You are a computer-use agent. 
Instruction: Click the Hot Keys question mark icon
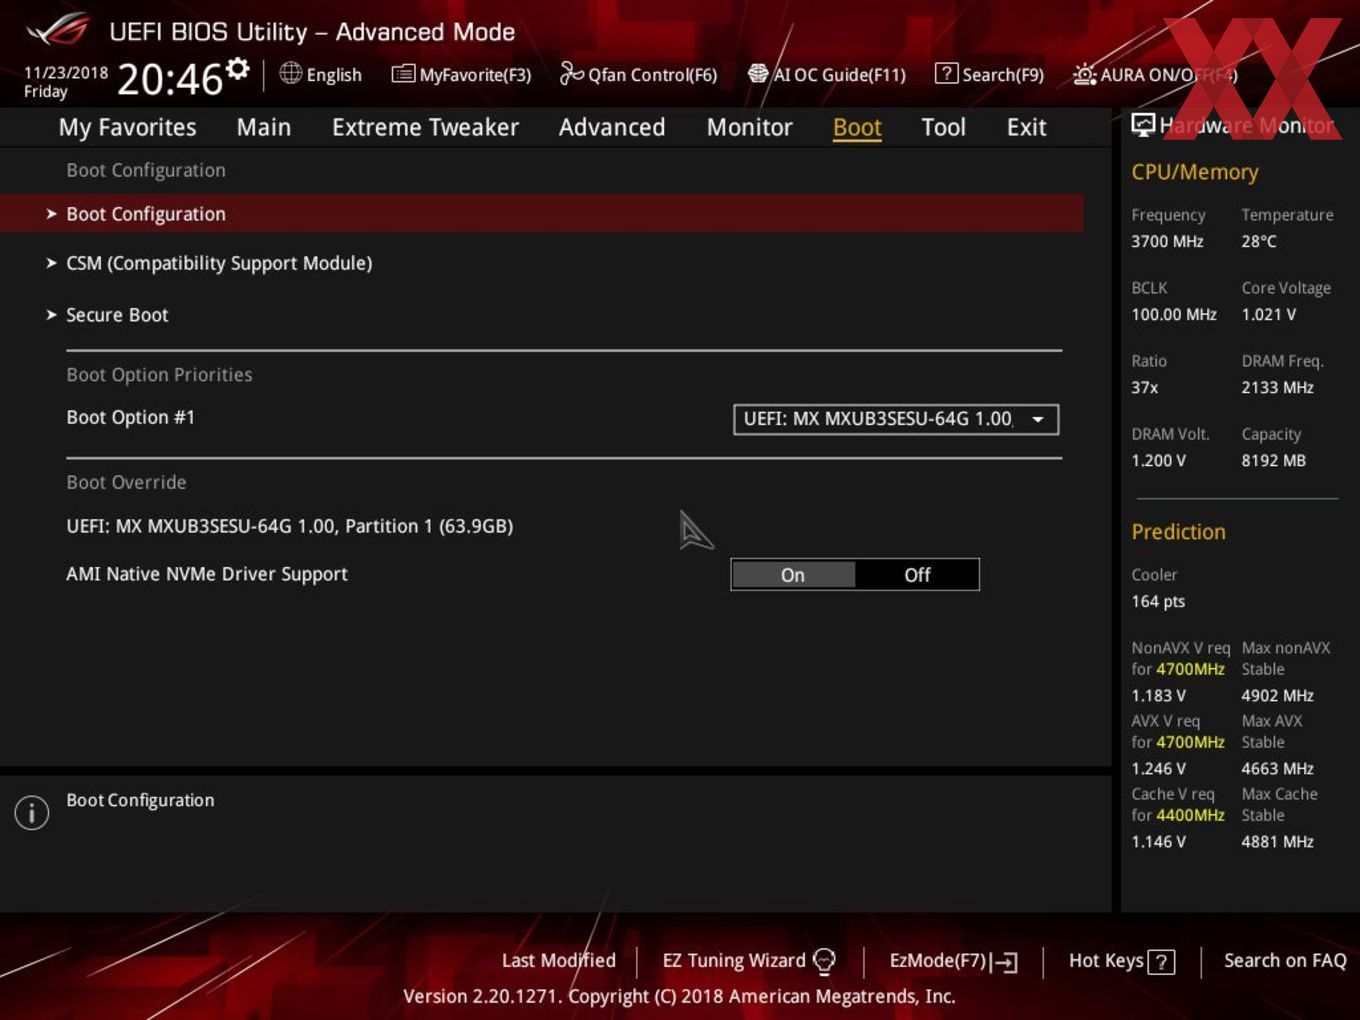1161,962
